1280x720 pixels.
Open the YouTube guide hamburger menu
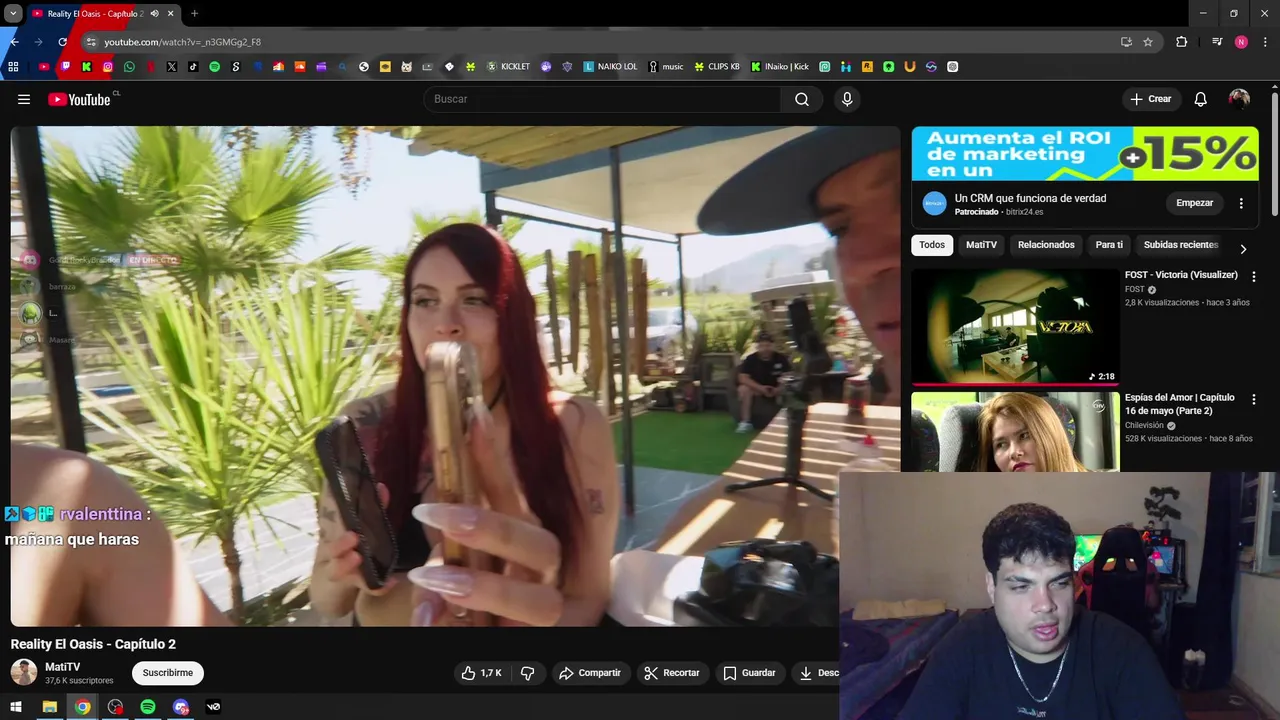pyautogui.click(x=24, y=99)
